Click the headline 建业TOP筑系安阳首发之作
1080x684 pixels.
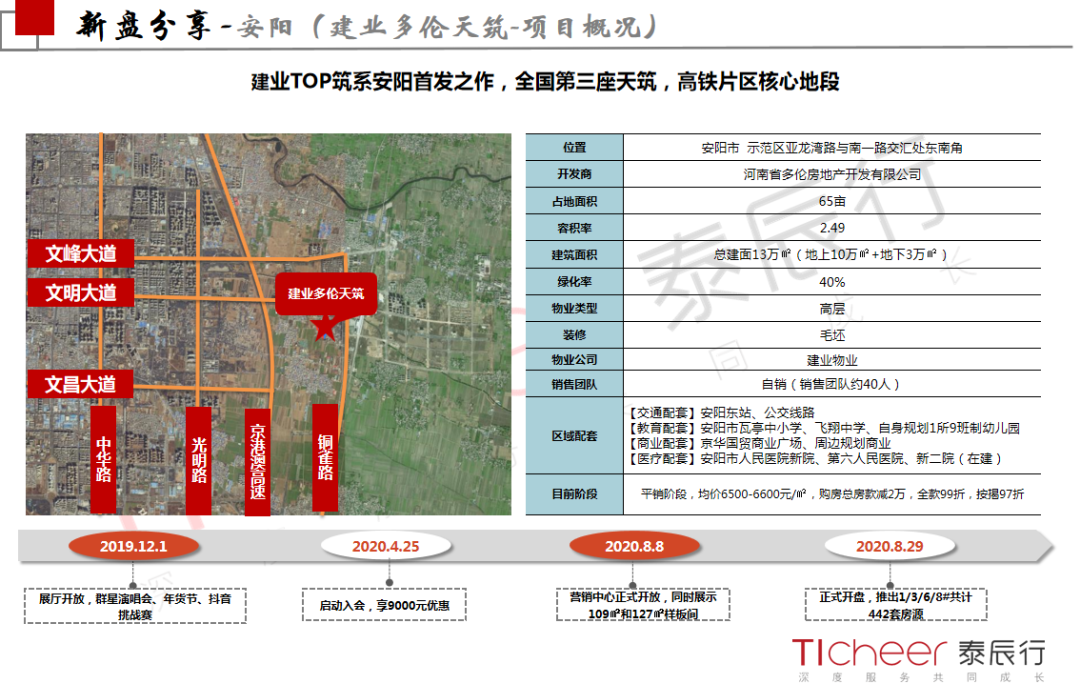coord(545,82)
